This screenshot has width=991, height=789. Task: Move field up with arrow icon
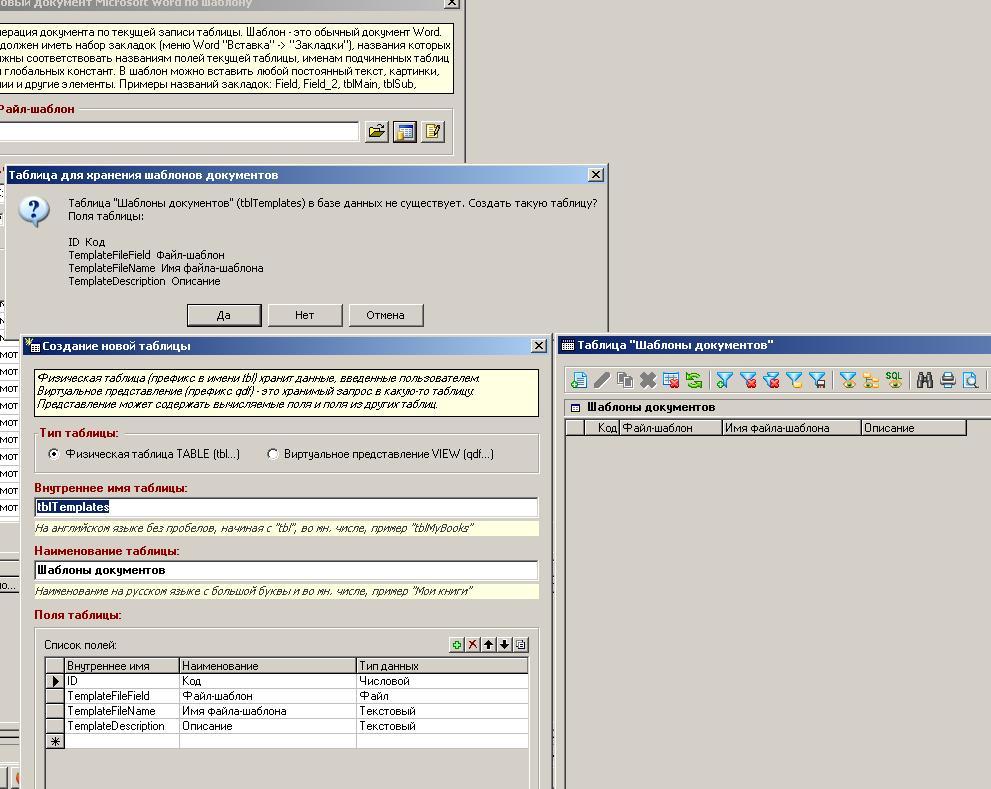(x=489, y=645)
